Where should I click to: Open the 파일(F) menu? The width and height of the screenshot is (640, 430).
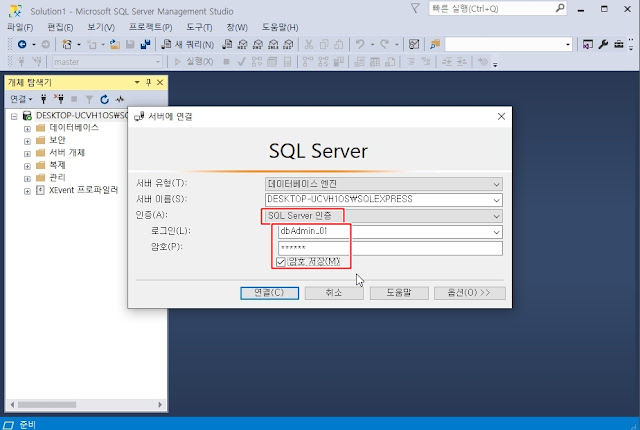click(20, 27)
